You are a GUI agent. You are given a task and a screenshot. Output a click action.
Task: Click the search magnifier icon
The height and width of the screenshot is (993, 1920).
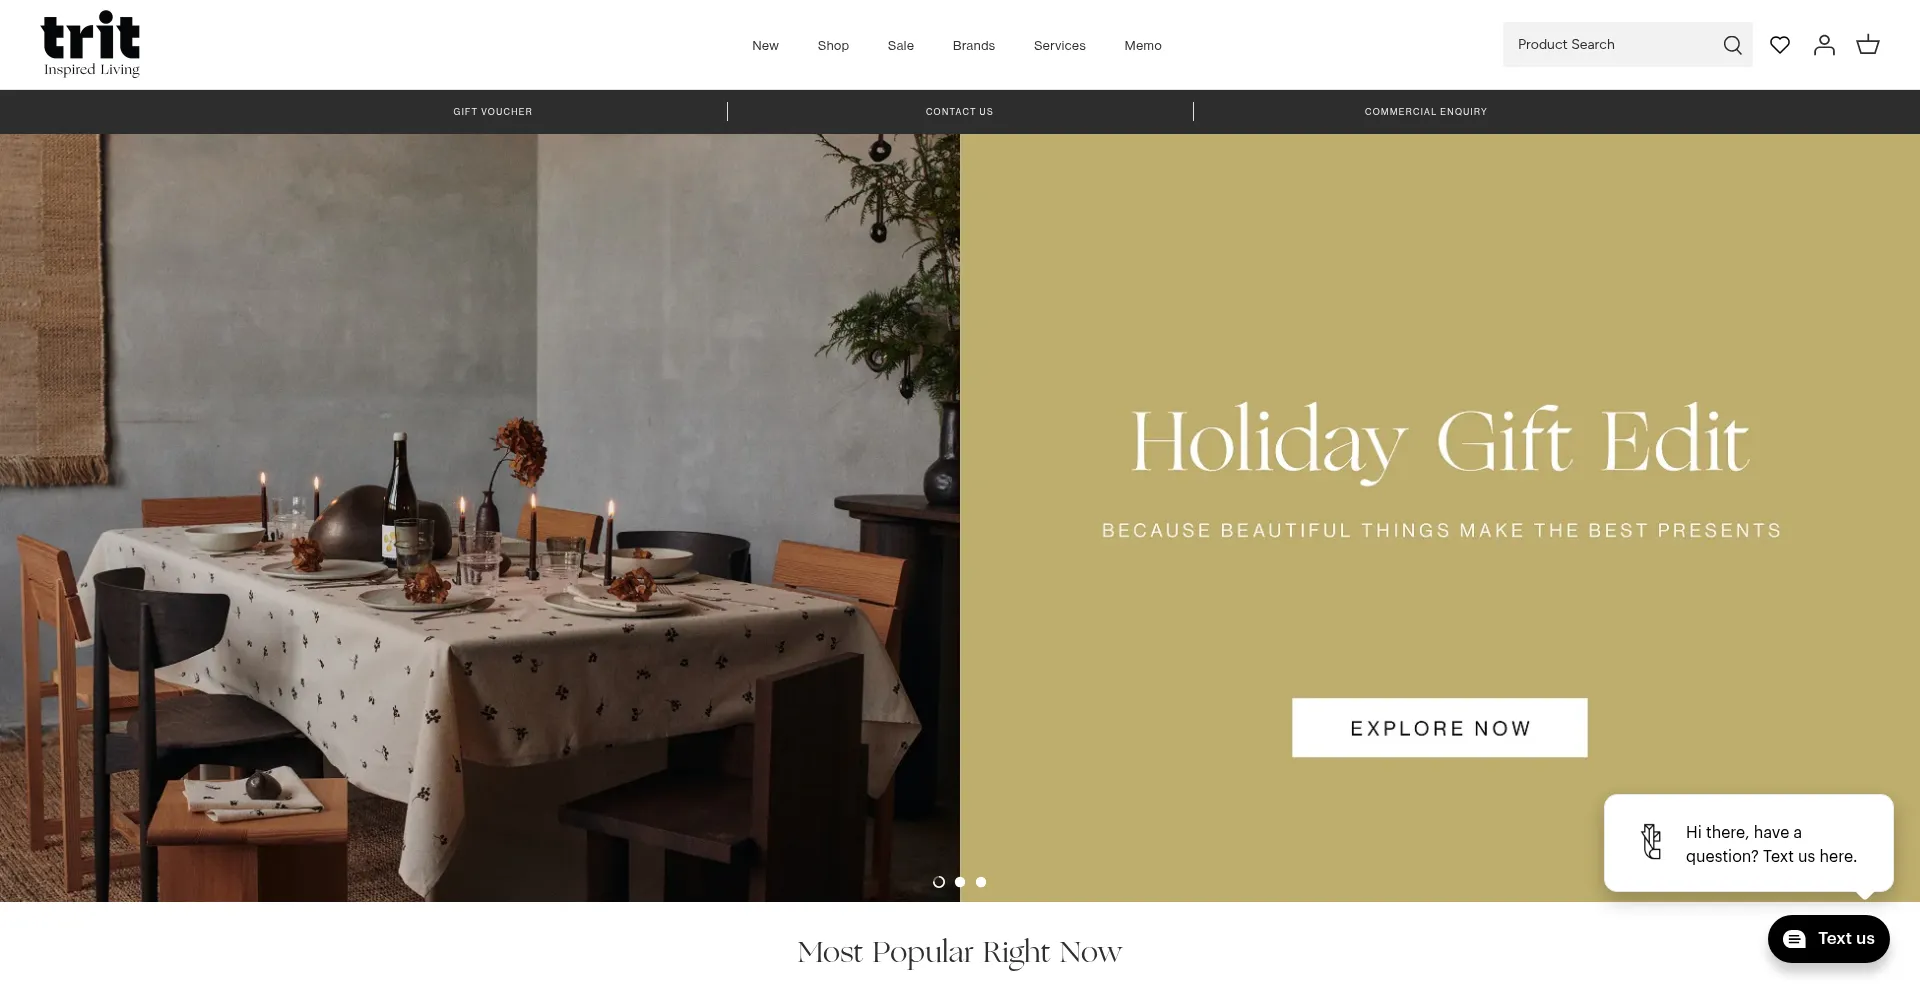pyautogui.click(x=1732, y=45)
